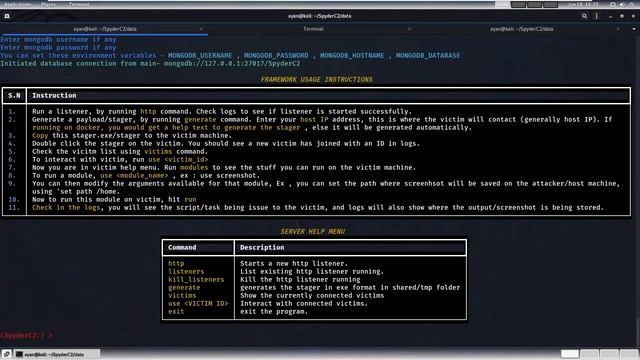Open the Places menu in the top panel
This screenshot has width=640, height=360.
[x=49, y=4]
